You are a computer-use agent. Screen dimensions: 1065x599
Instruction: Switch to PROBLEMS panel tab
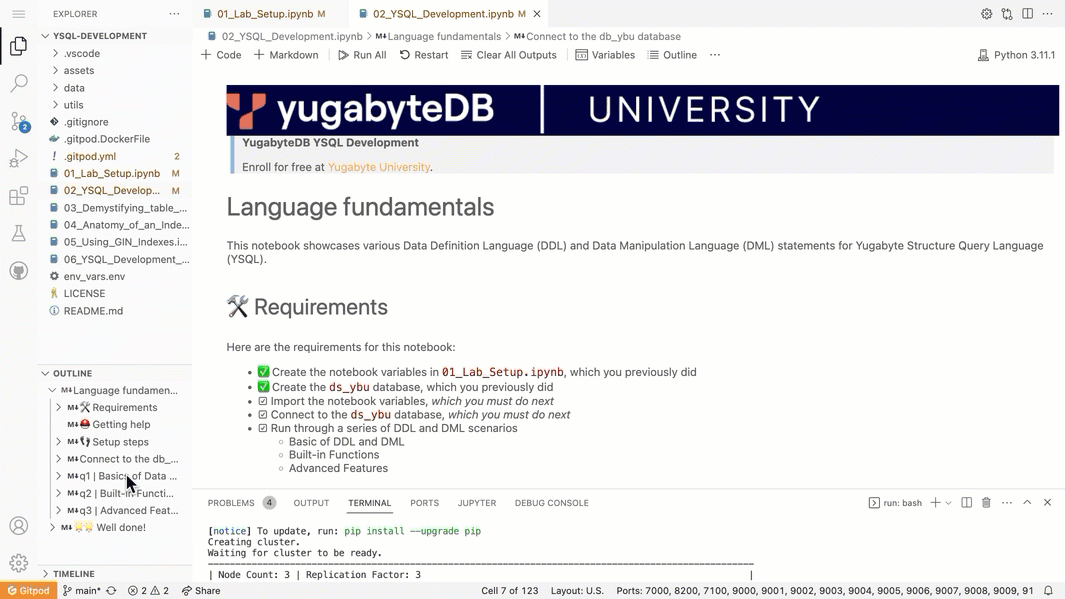(x=231, y=503)
